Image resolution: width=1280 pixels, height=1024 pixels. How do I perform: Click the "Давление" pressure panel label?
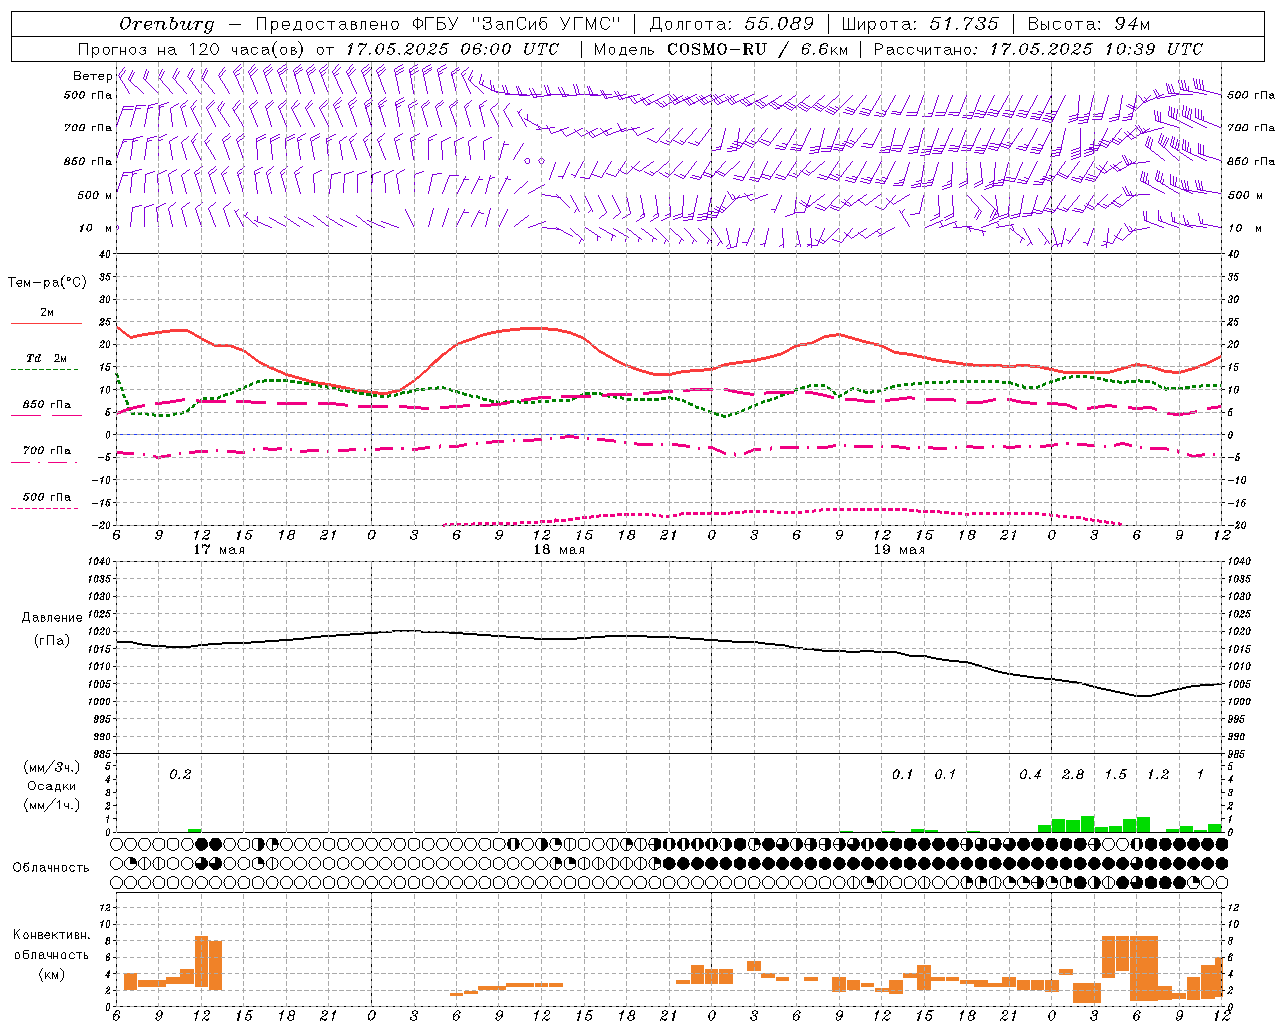click(x=52, y=618)
